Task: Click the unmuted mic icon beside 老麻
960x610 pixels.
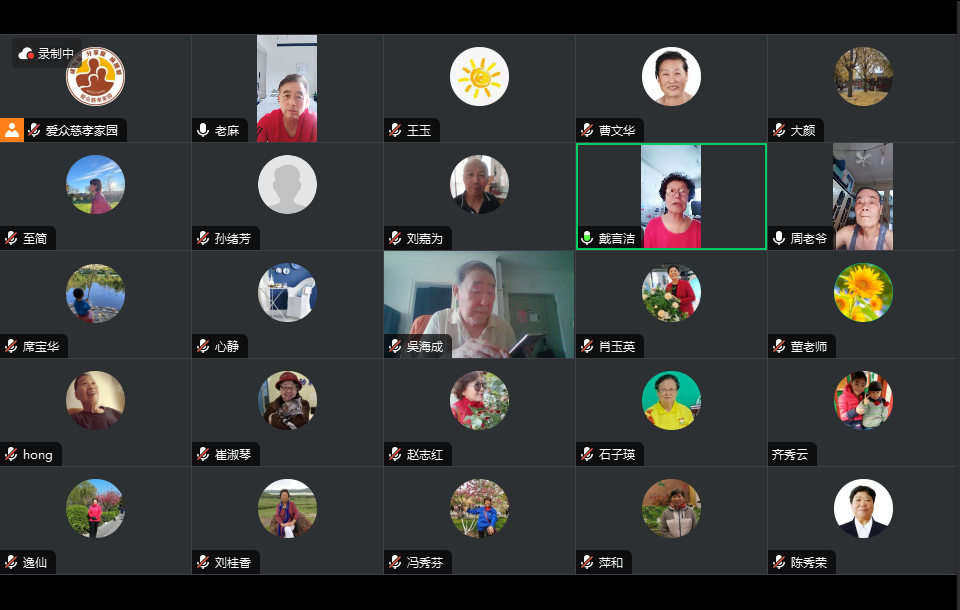Action: pyautogui.click(x=203, y=130)
